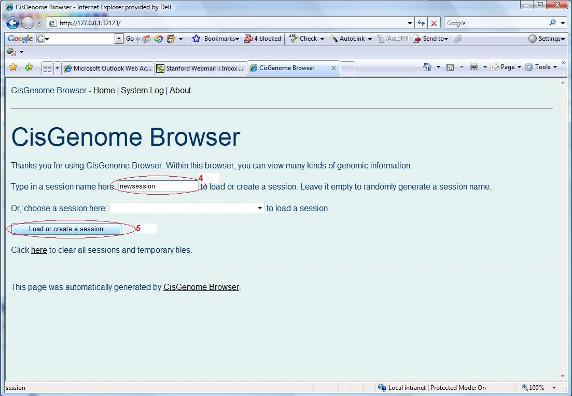
Task: Switch to Stanford Webmail Inbox tab
Action: coord(201,68)
